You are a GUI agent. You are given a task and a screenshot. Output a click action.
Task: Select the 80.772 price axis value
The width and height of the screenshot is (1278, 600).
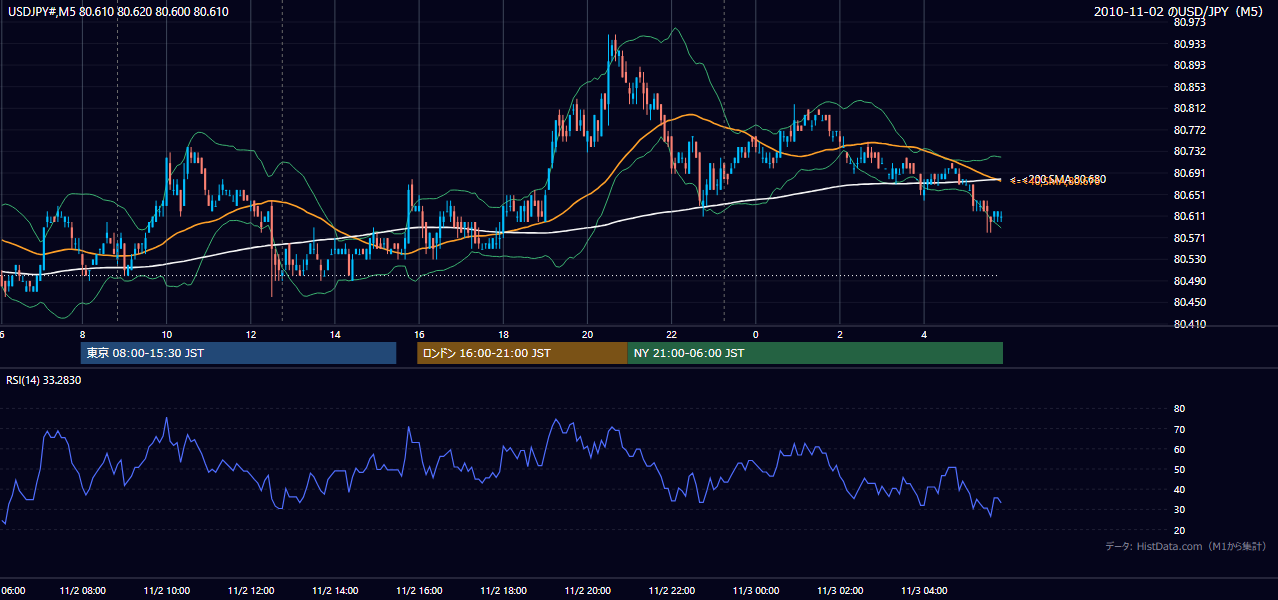(x=1190, y=130)
